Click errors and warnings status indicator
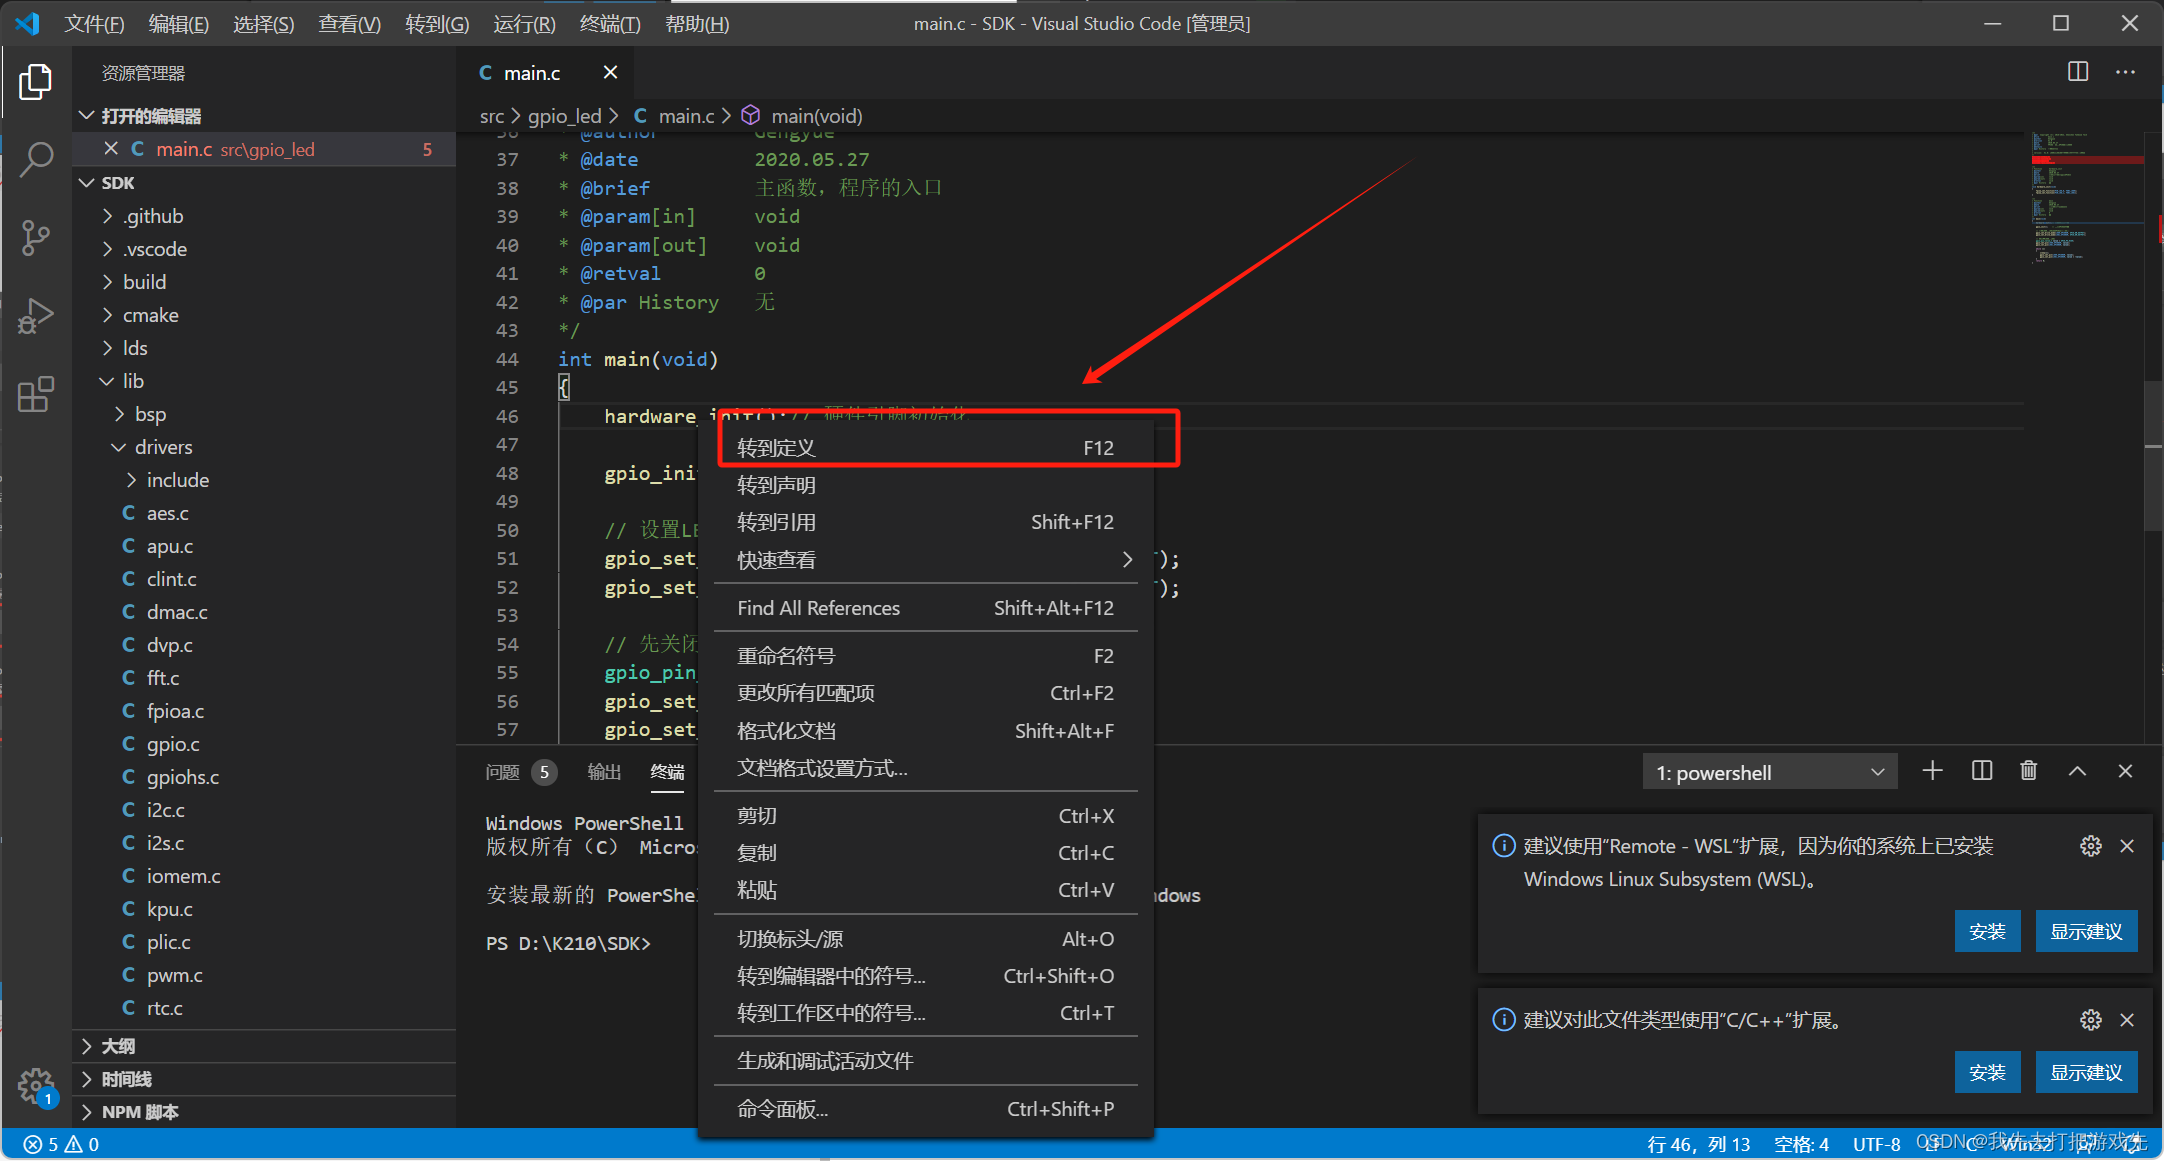The width and height of the screenshot is (2164, 1161). coord(62,1144)
